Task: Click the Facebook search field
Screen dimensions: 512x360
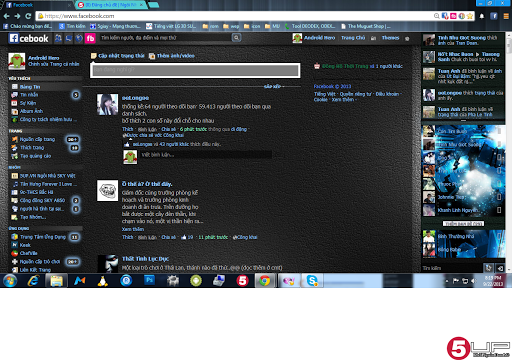Action: coord(166,38)
